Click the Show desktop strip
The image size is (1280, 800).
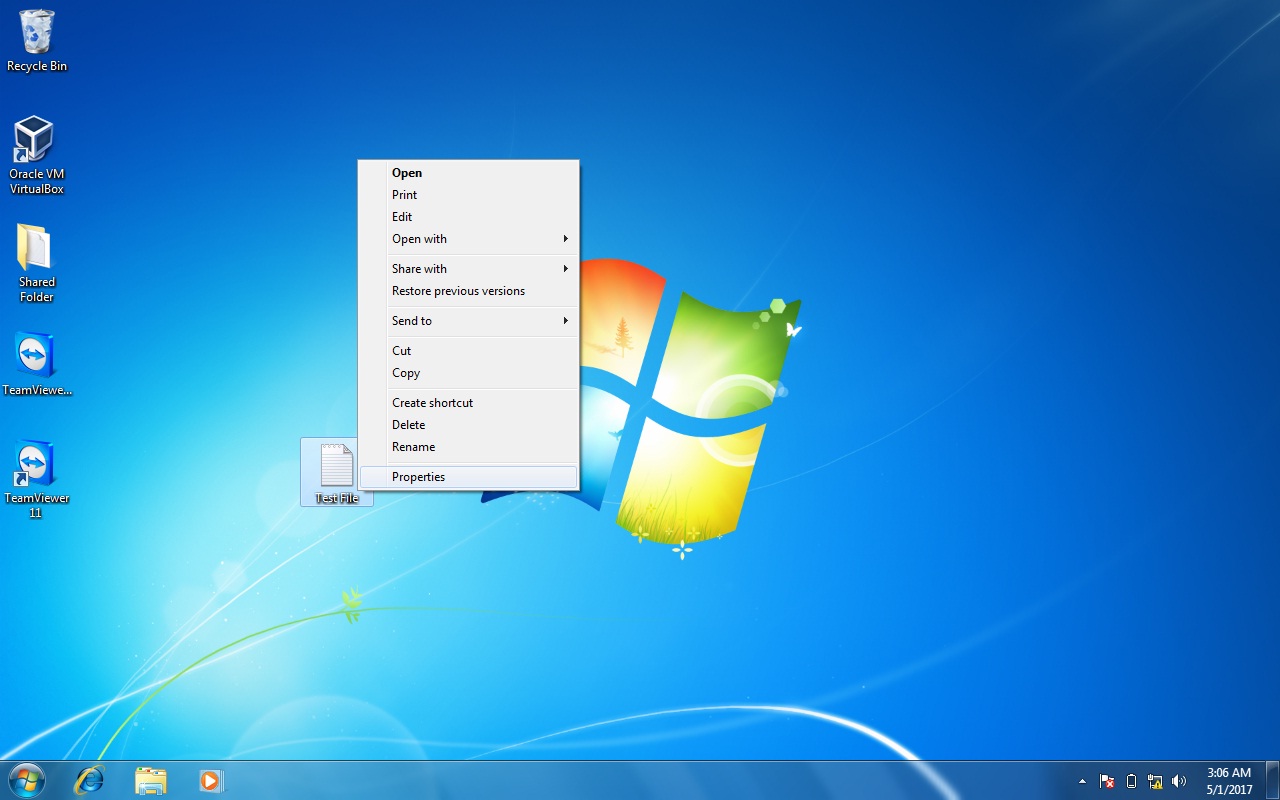pyautogui.click(x=1272, y=781)
